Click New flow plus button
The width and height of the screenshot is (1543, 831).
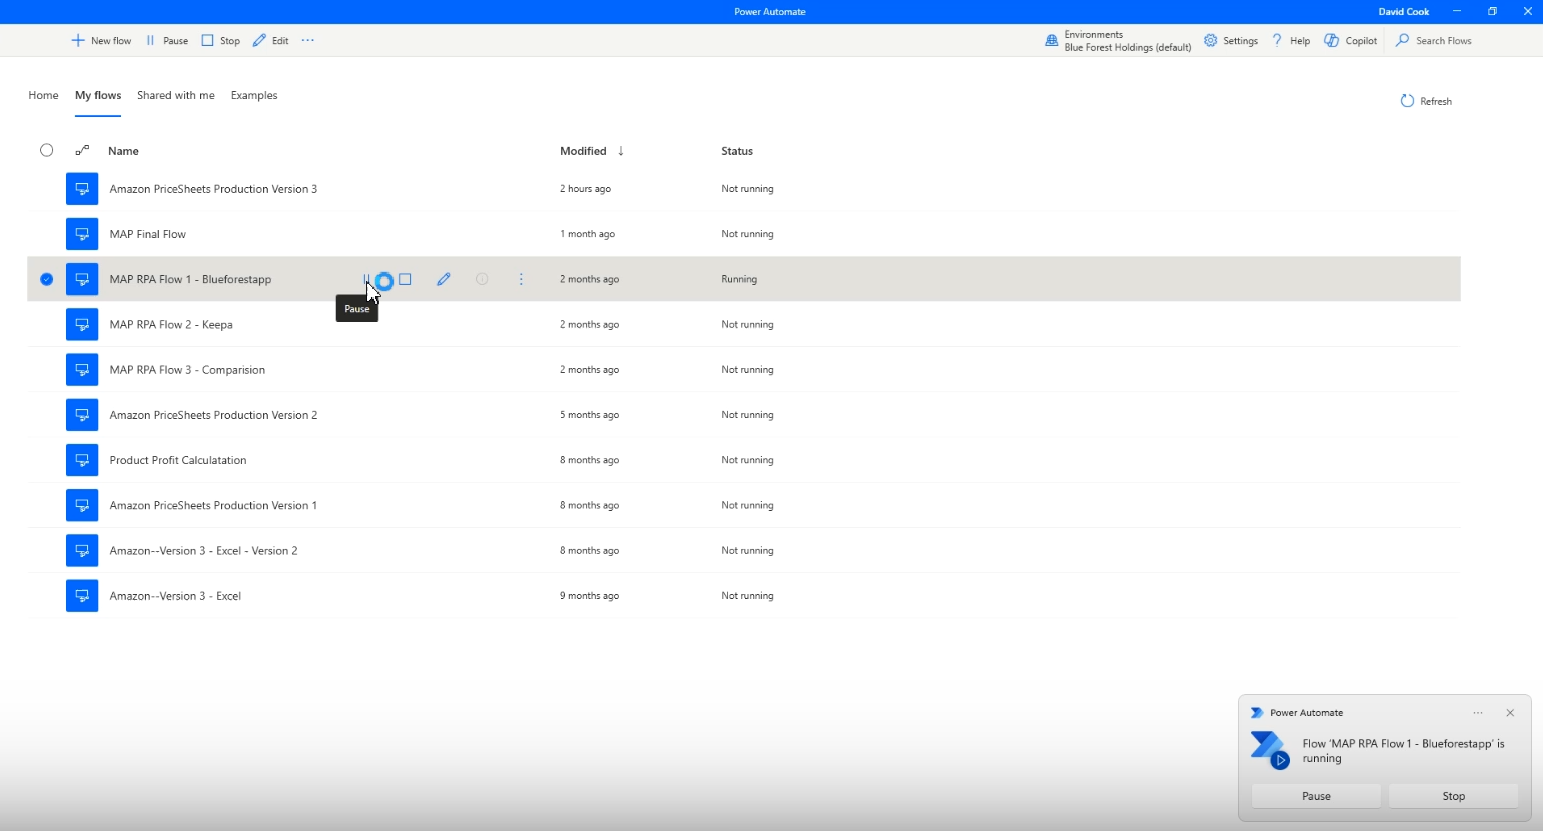(x=101, y=41)
